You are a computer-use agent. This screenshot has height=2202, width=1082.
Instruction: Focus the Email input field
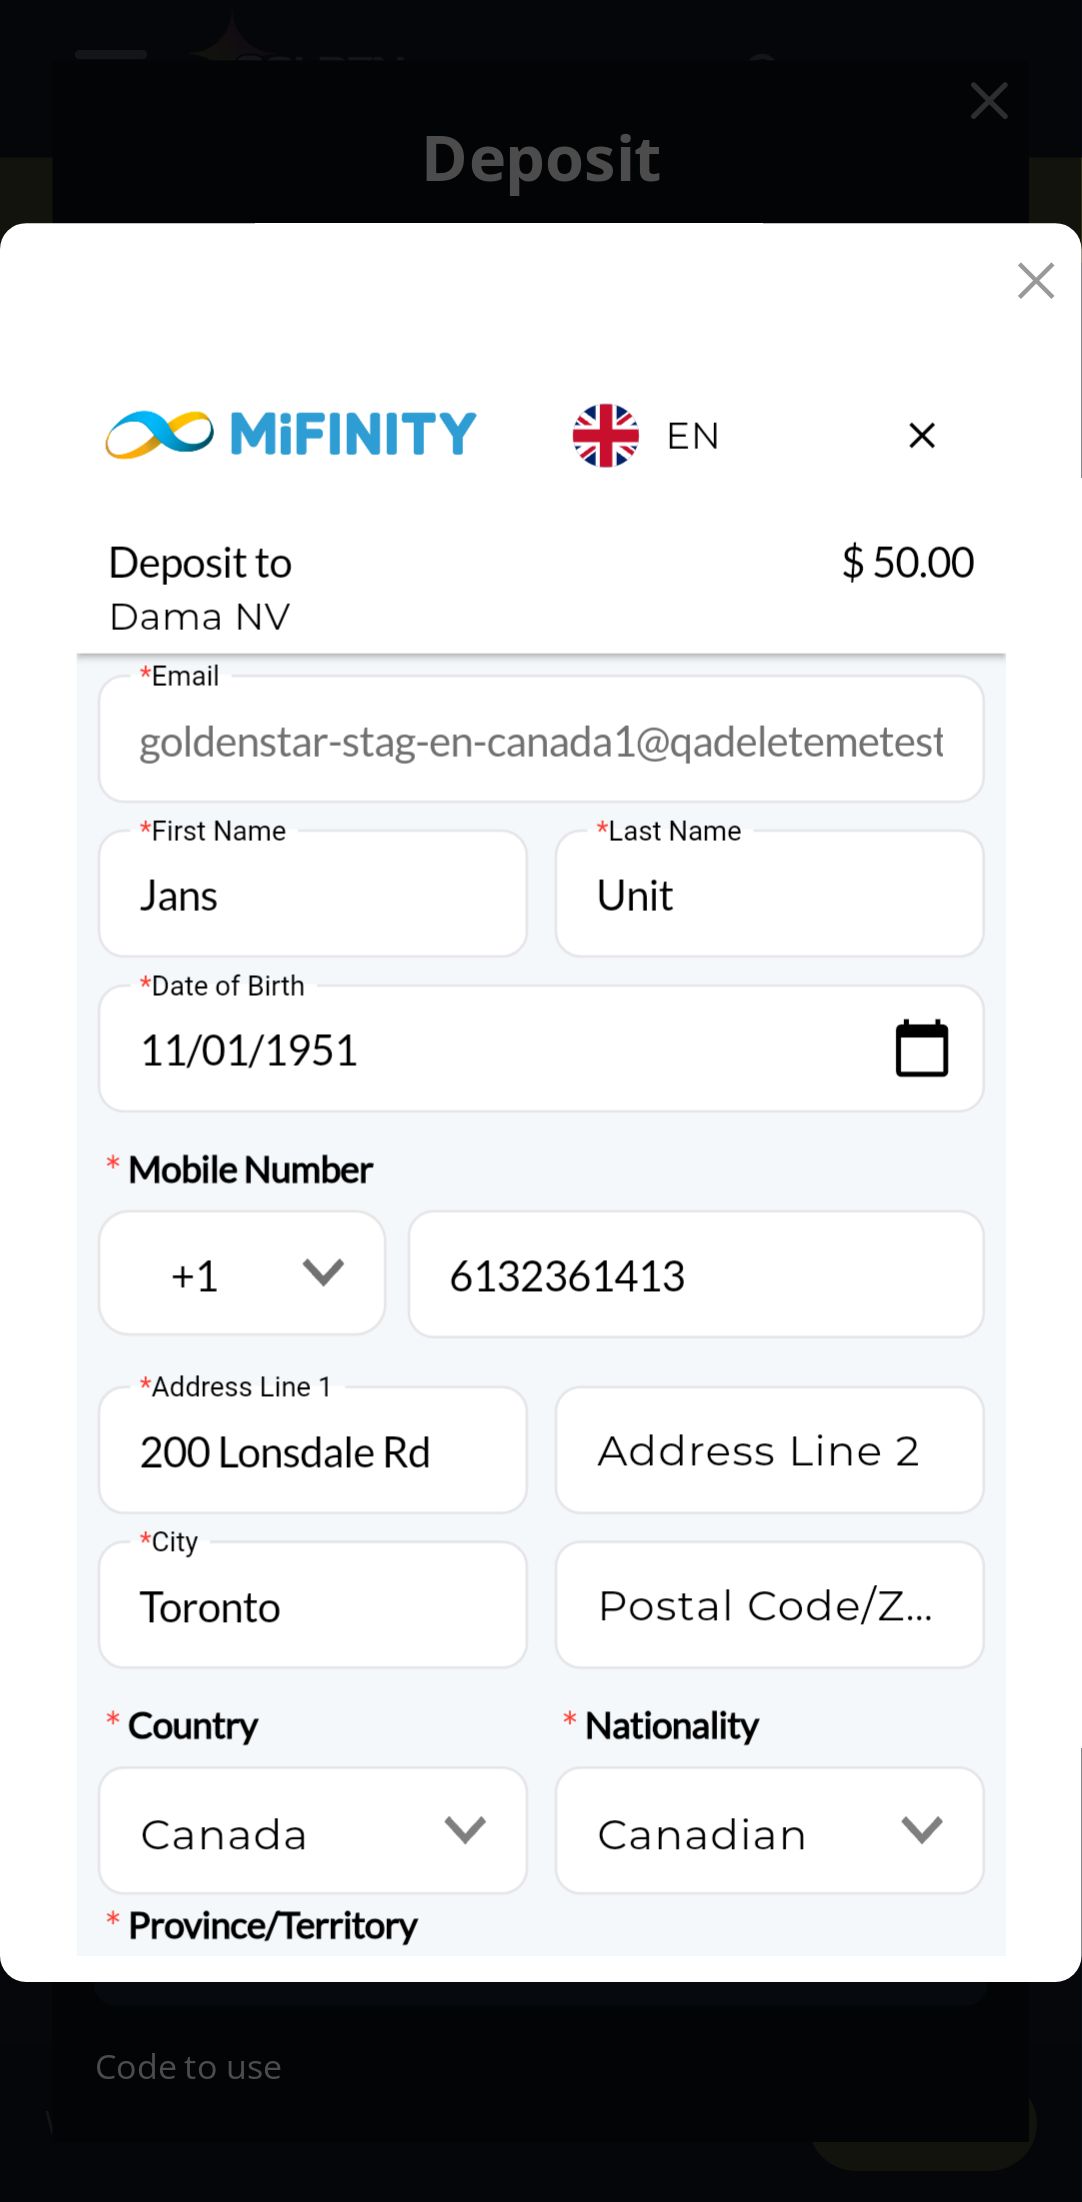tap(540, 741)
